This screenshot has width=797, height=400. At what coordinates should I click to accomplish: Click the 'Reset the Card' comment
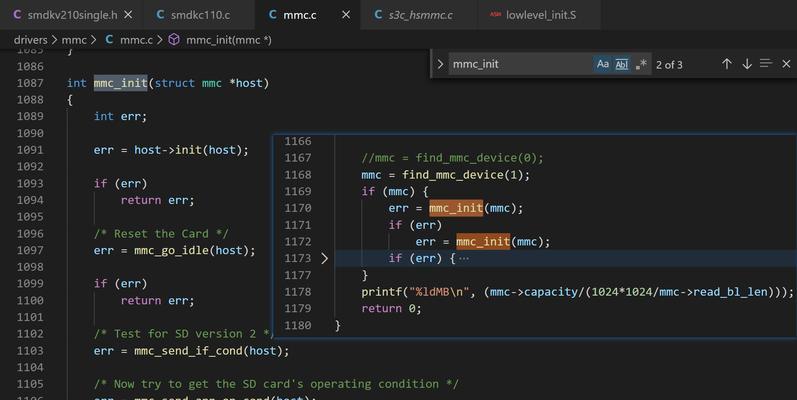tap(161, 234)
